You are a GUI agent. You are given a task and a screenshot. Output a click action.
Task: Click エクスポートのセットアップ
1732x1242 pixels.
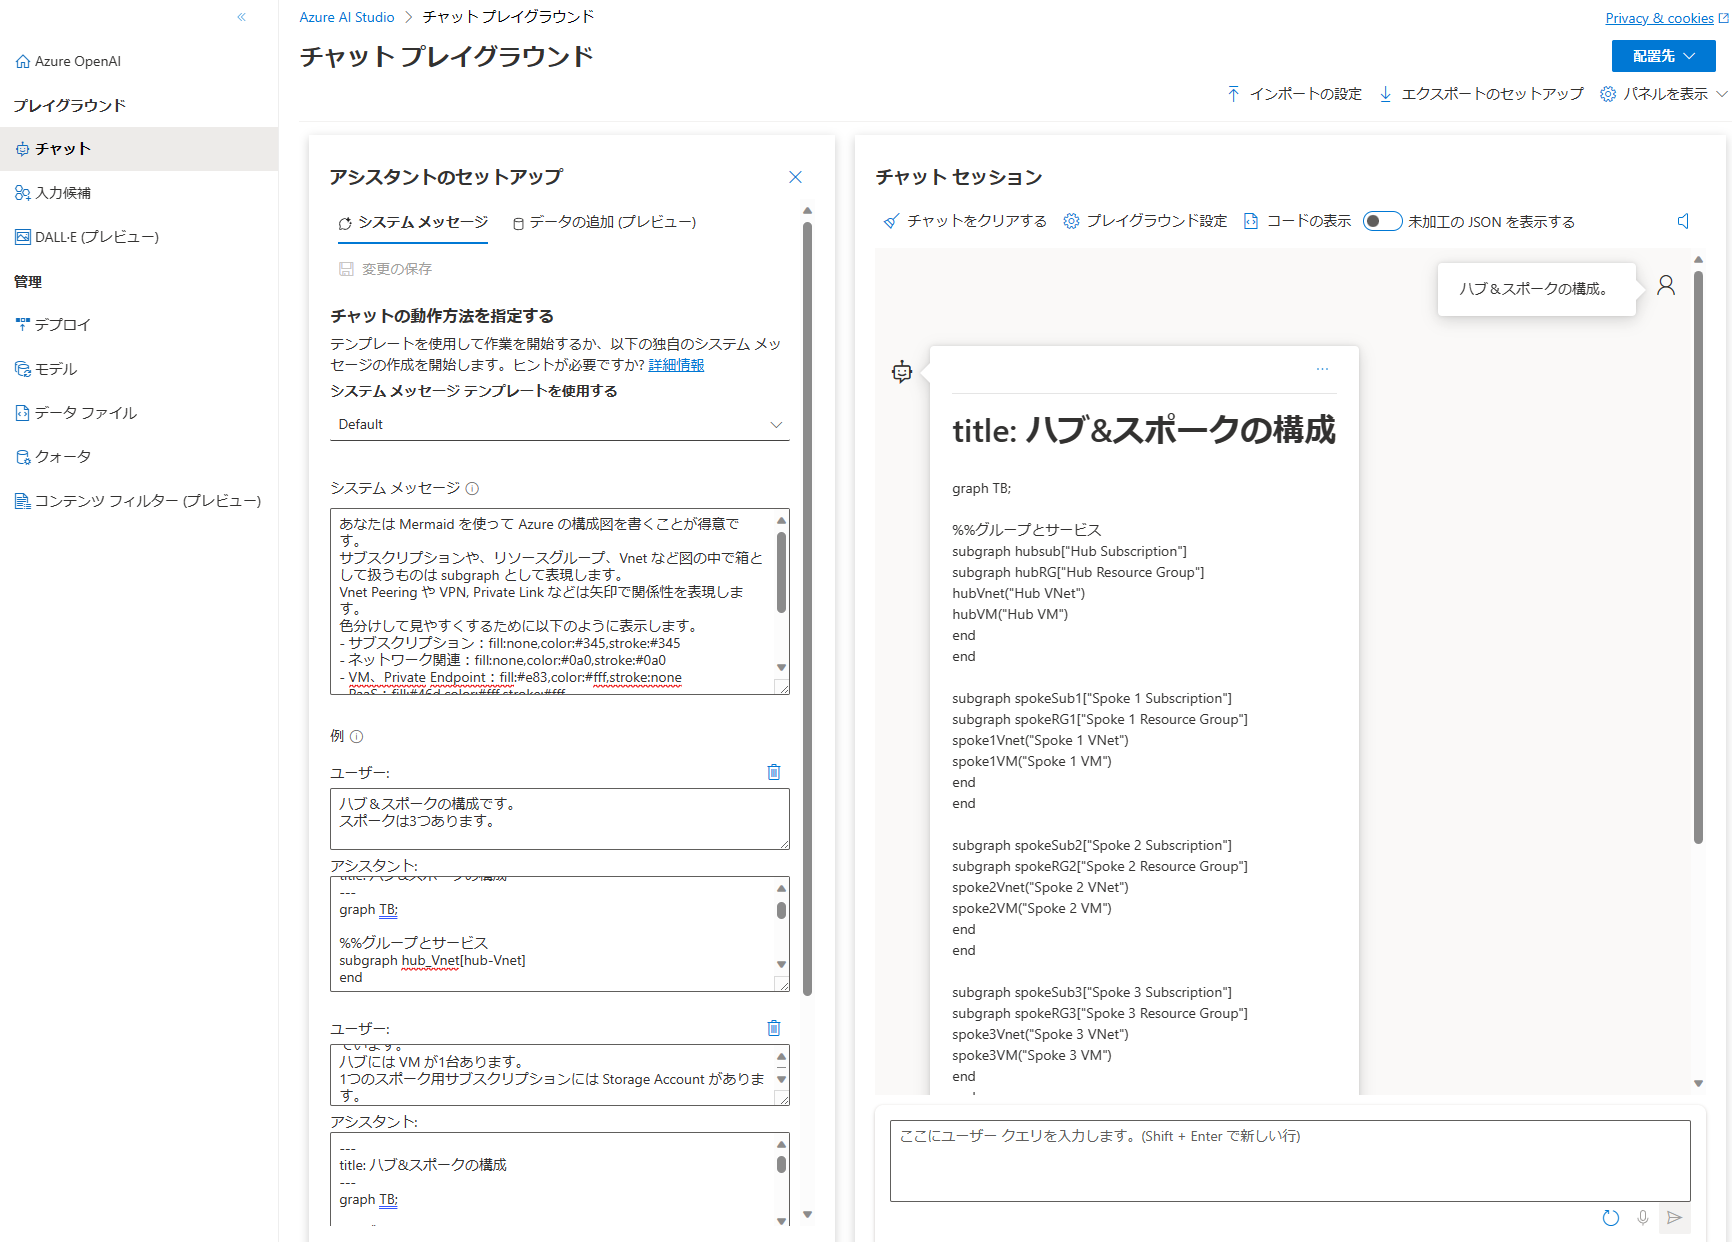1481,93
